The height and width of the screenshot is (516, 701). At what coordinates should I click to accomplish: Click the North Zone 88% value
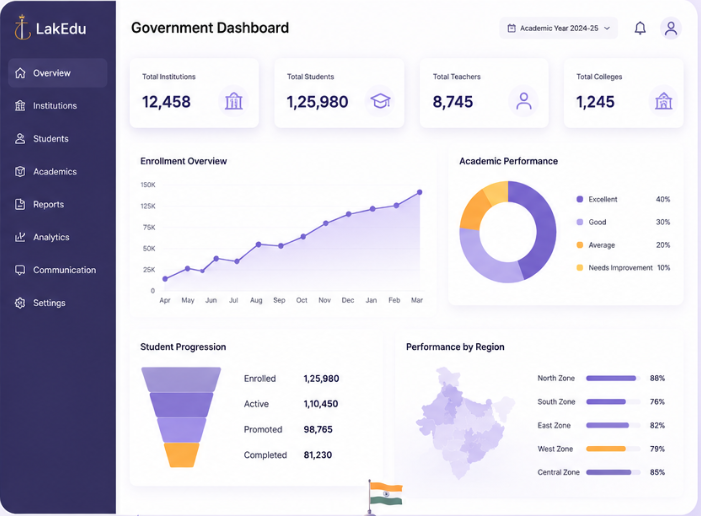tap(657, 378)
